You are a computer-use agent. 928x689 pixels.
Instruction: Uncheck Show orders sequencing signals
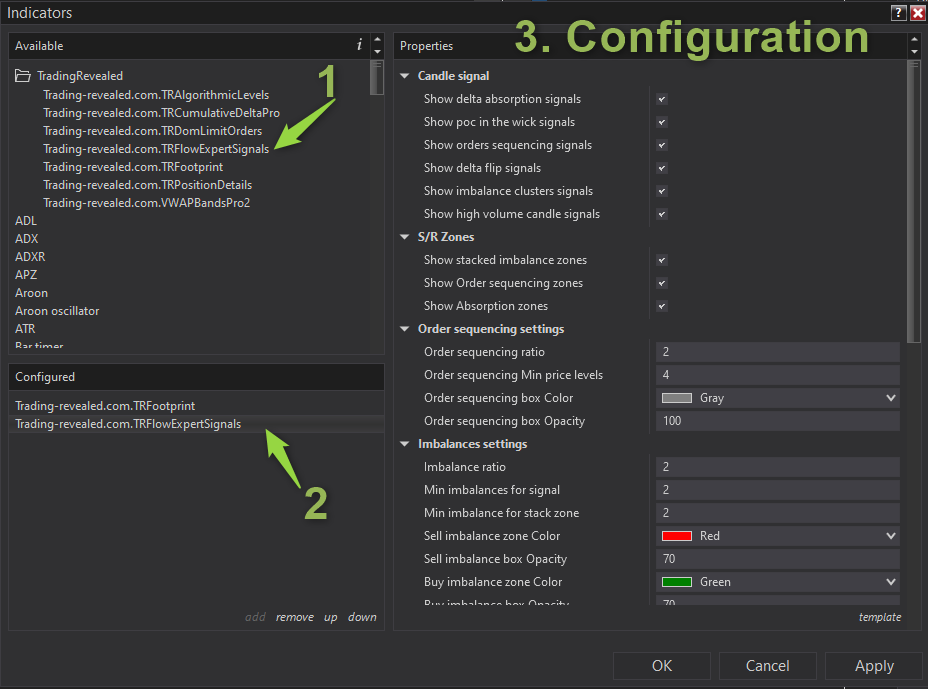pyautogui.click(x=662, y=145)
